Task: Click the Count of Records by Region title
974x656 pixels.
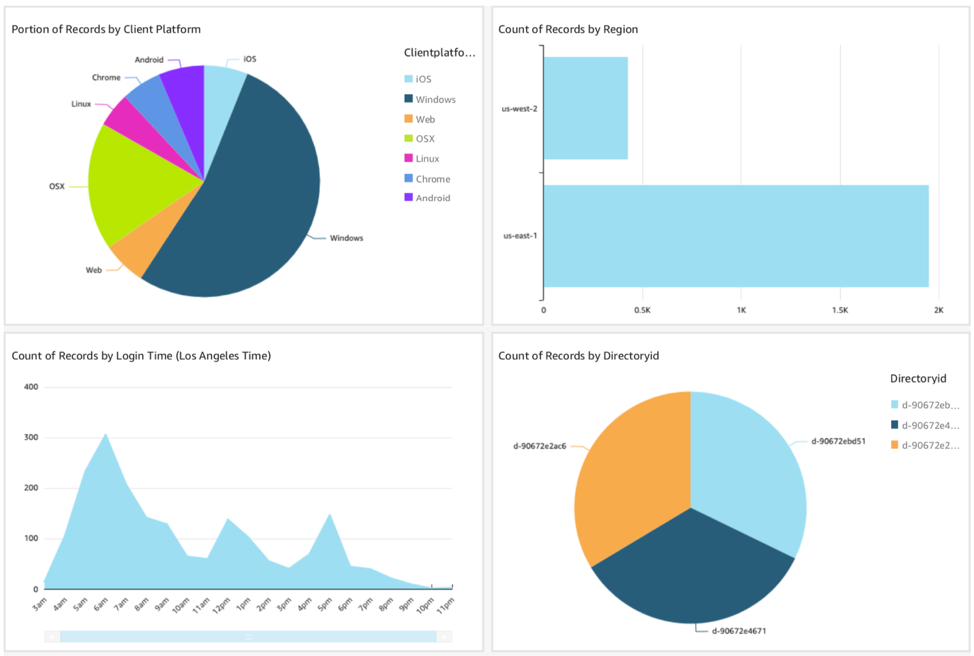Action: click(x=568, y=29)
